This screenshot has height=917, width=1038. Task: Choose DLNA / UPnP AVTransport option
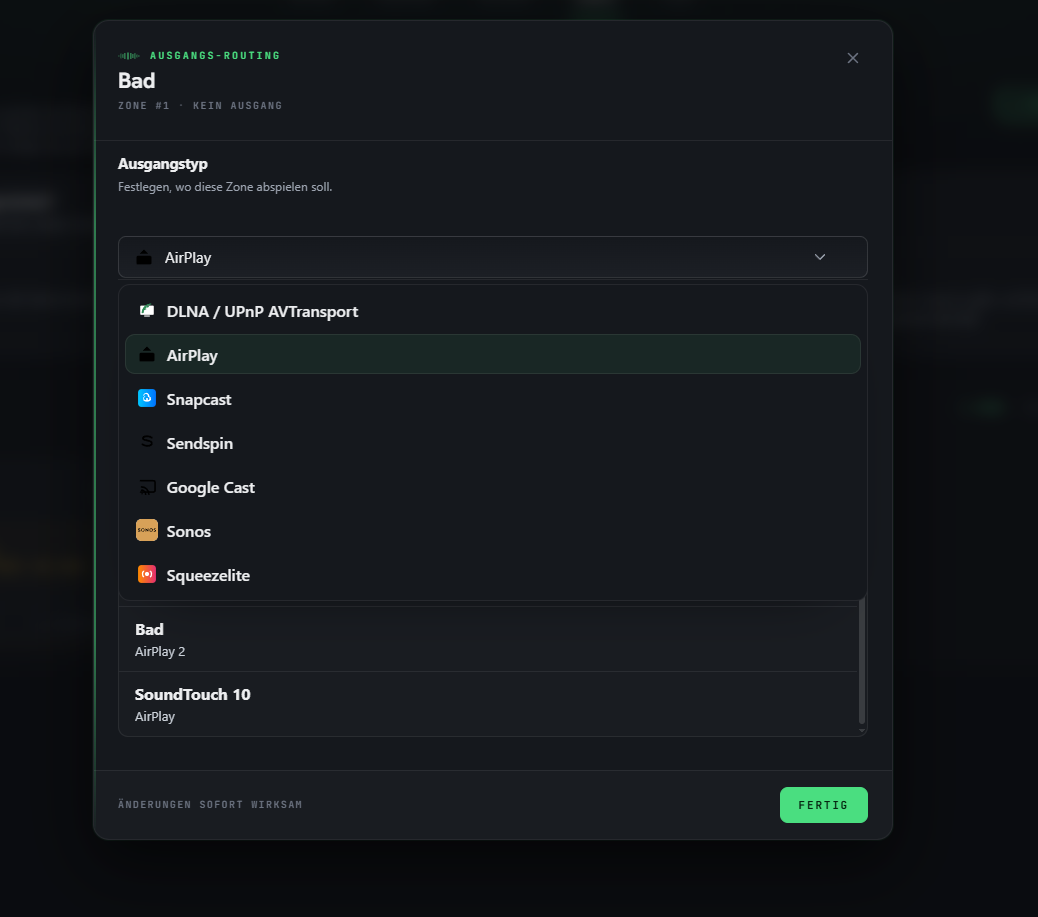pyautogui.click(x=493, y=311)
